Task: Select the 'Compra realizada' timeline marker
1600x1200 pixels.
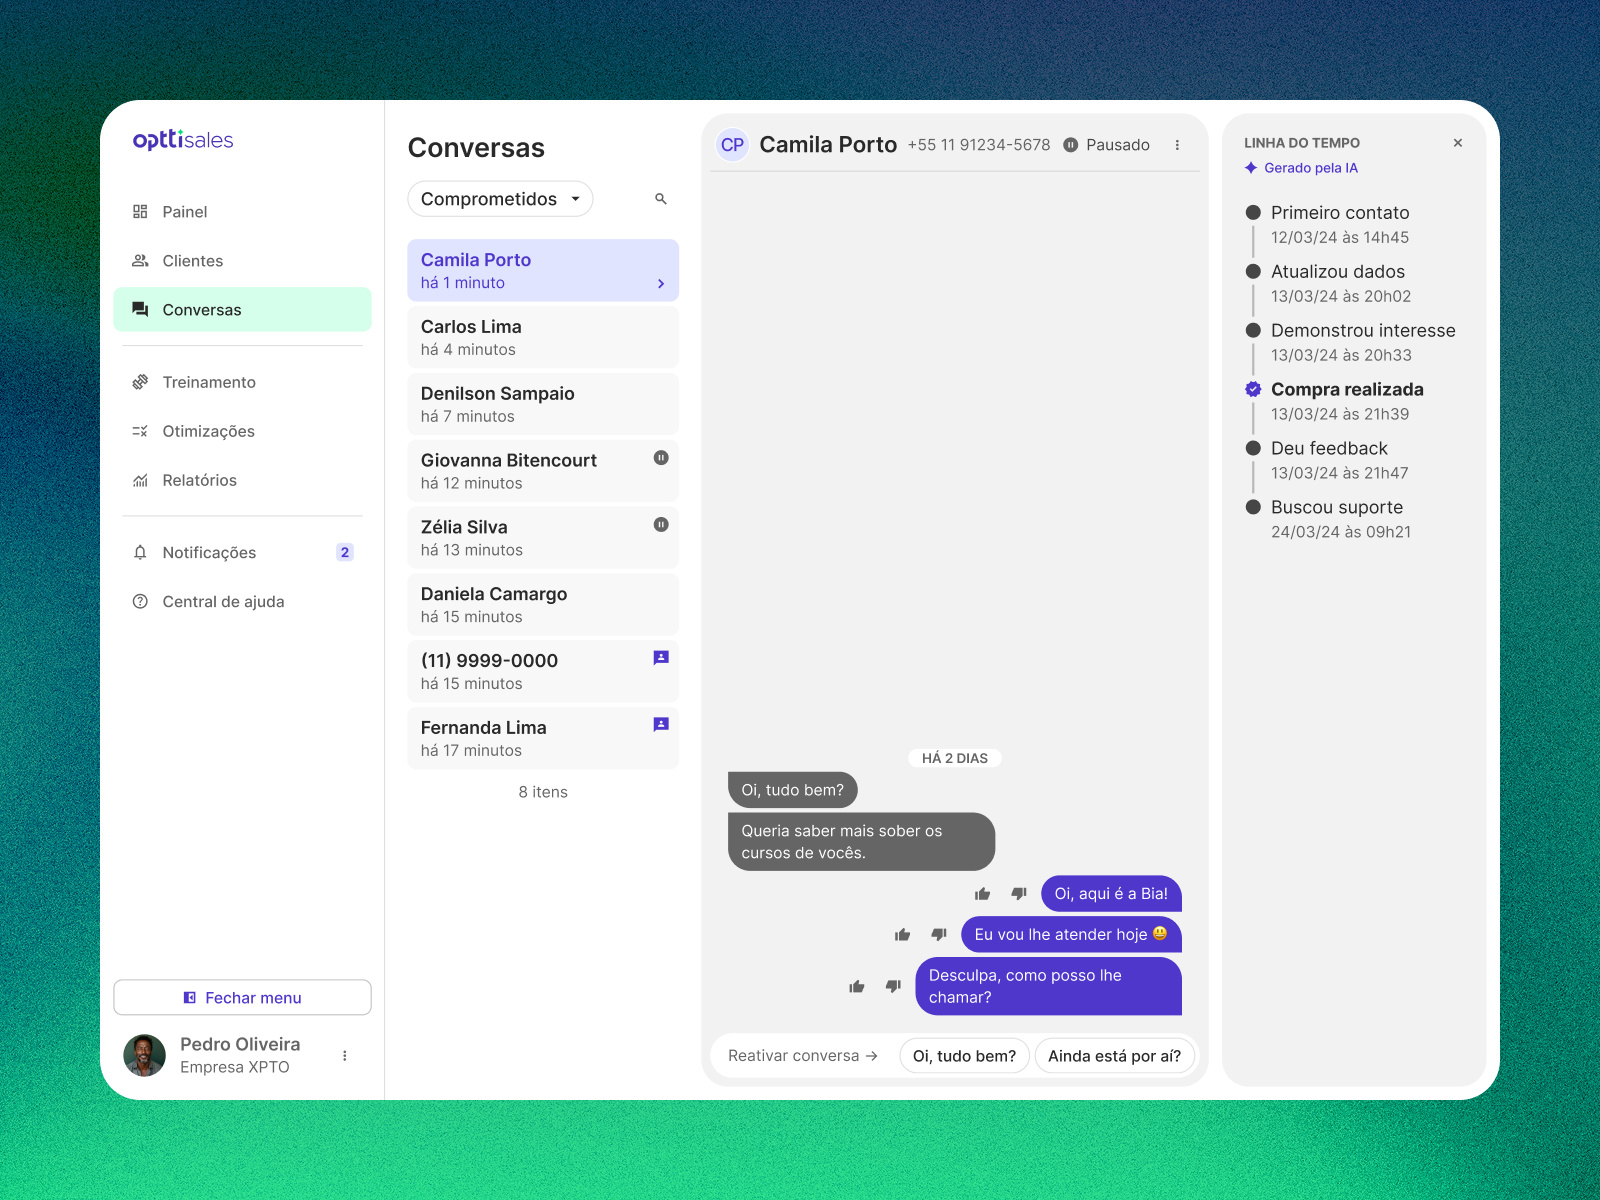Action: [x=1253, y=390]
